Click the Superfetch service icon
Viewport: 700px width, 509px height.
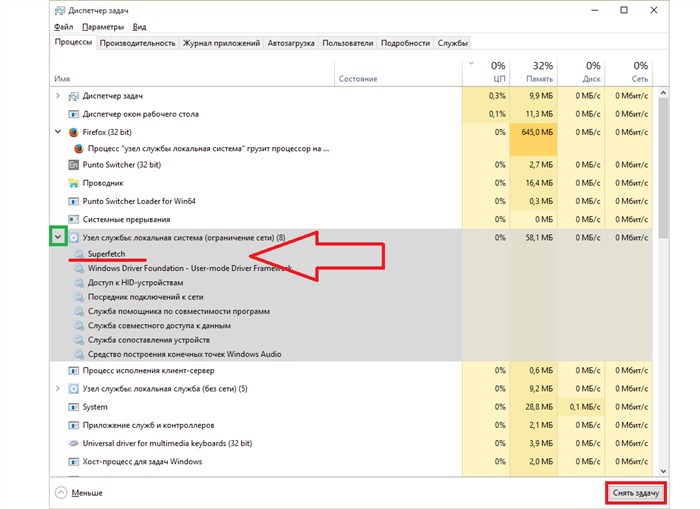pyautogui.click(x=79, y=254)
